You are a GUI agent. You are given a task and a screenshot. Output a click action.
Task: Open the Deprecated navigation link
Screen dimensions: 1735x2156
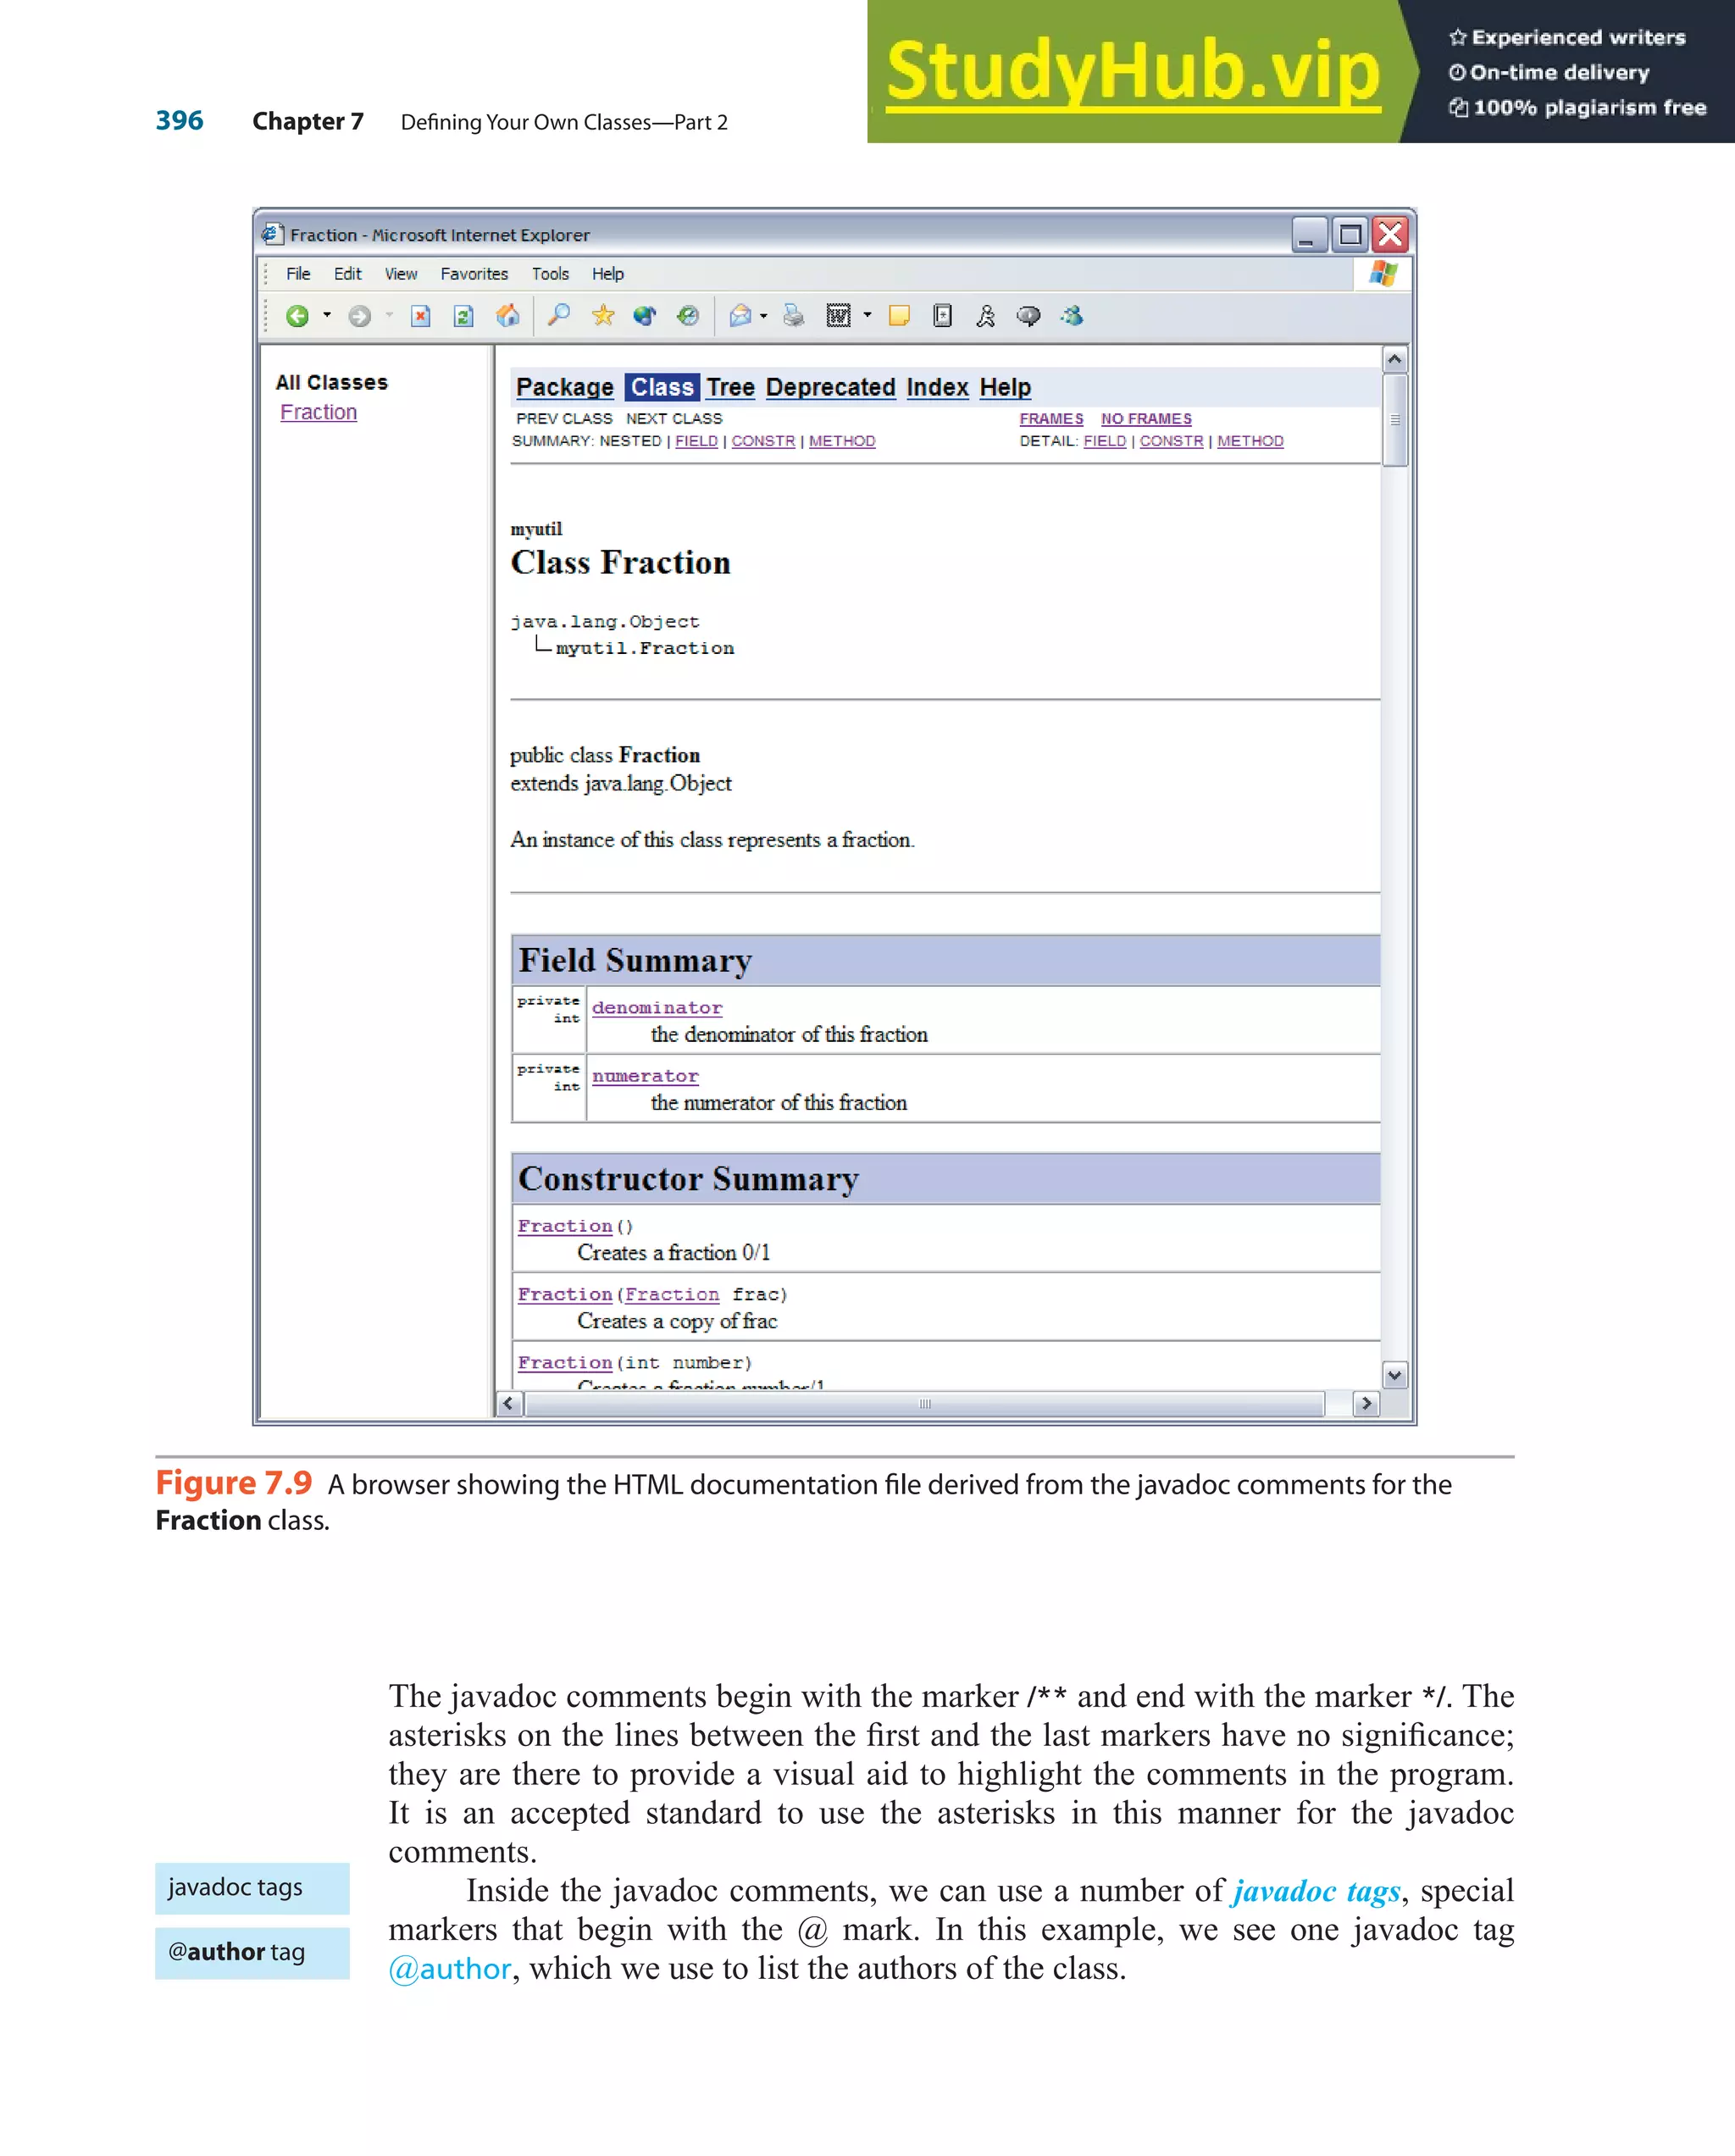830,387
